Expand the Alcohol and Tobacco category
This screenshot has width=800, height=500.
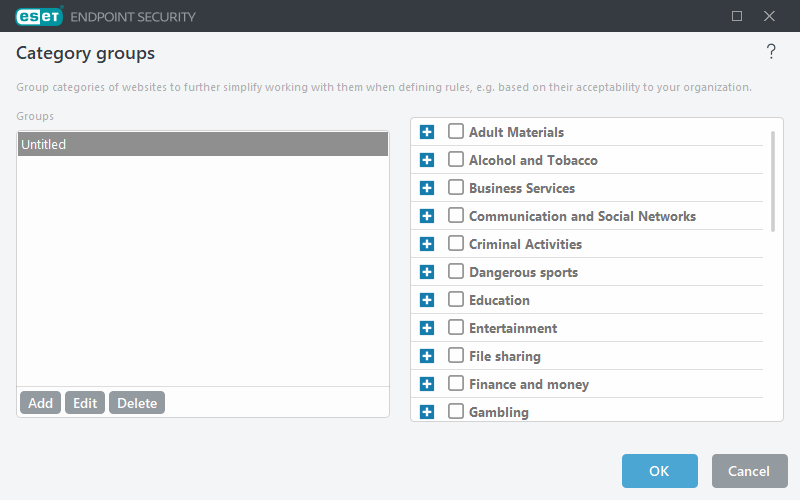tap(427, 160)
